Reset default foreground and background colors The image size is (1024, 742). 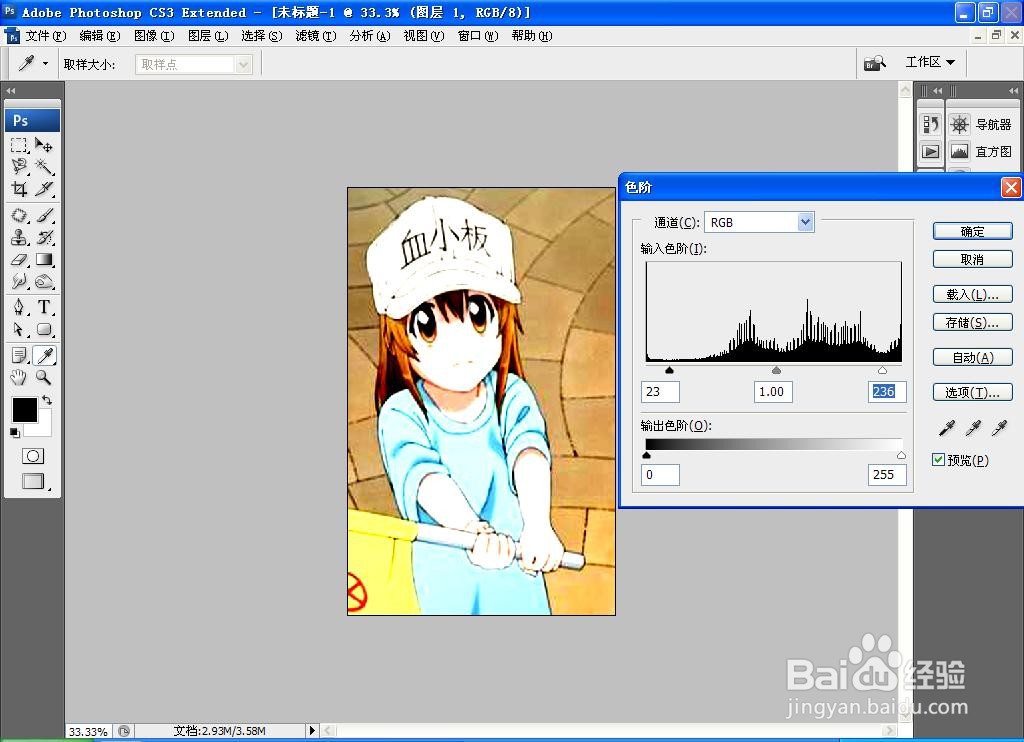(14, 432)
